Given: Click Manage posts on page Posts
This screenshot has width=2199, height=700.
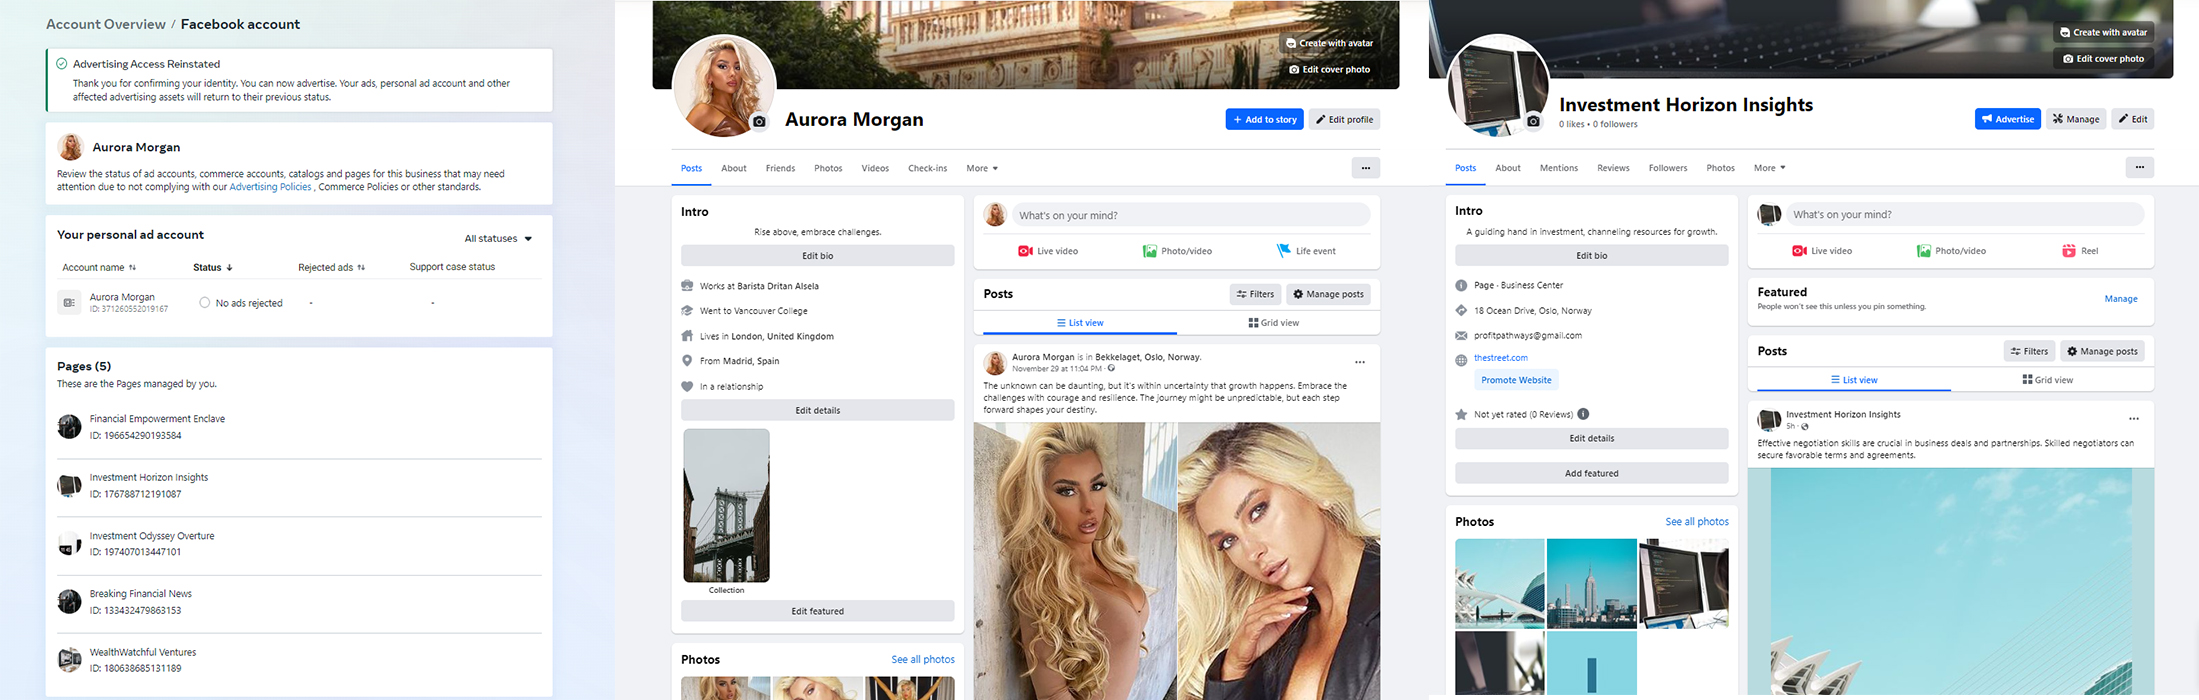Looking at the screenshot, I should pyautogui.click(x=2102, y=351).
